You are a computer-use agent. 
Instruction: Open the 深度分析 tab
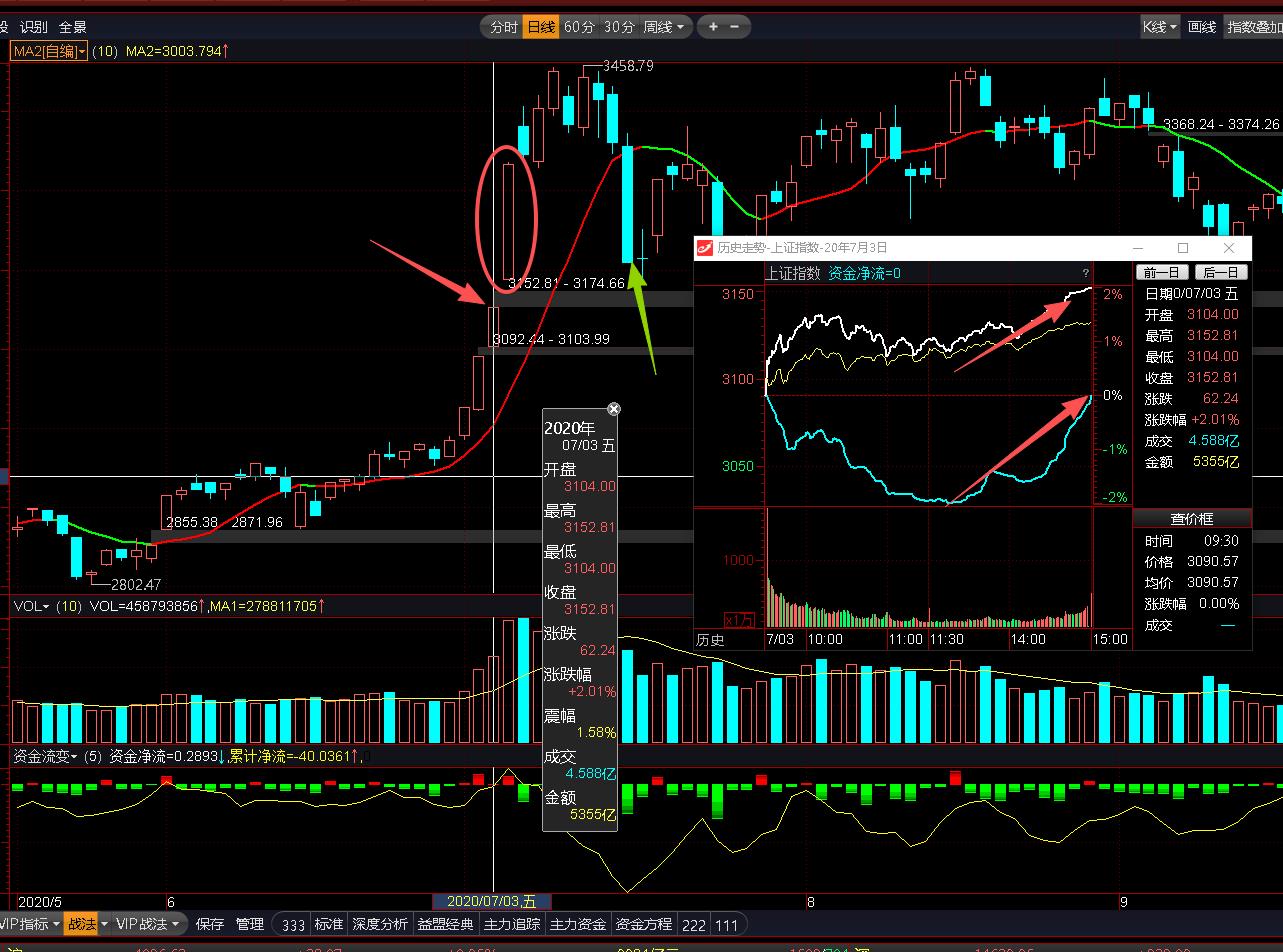click(380, 924)
